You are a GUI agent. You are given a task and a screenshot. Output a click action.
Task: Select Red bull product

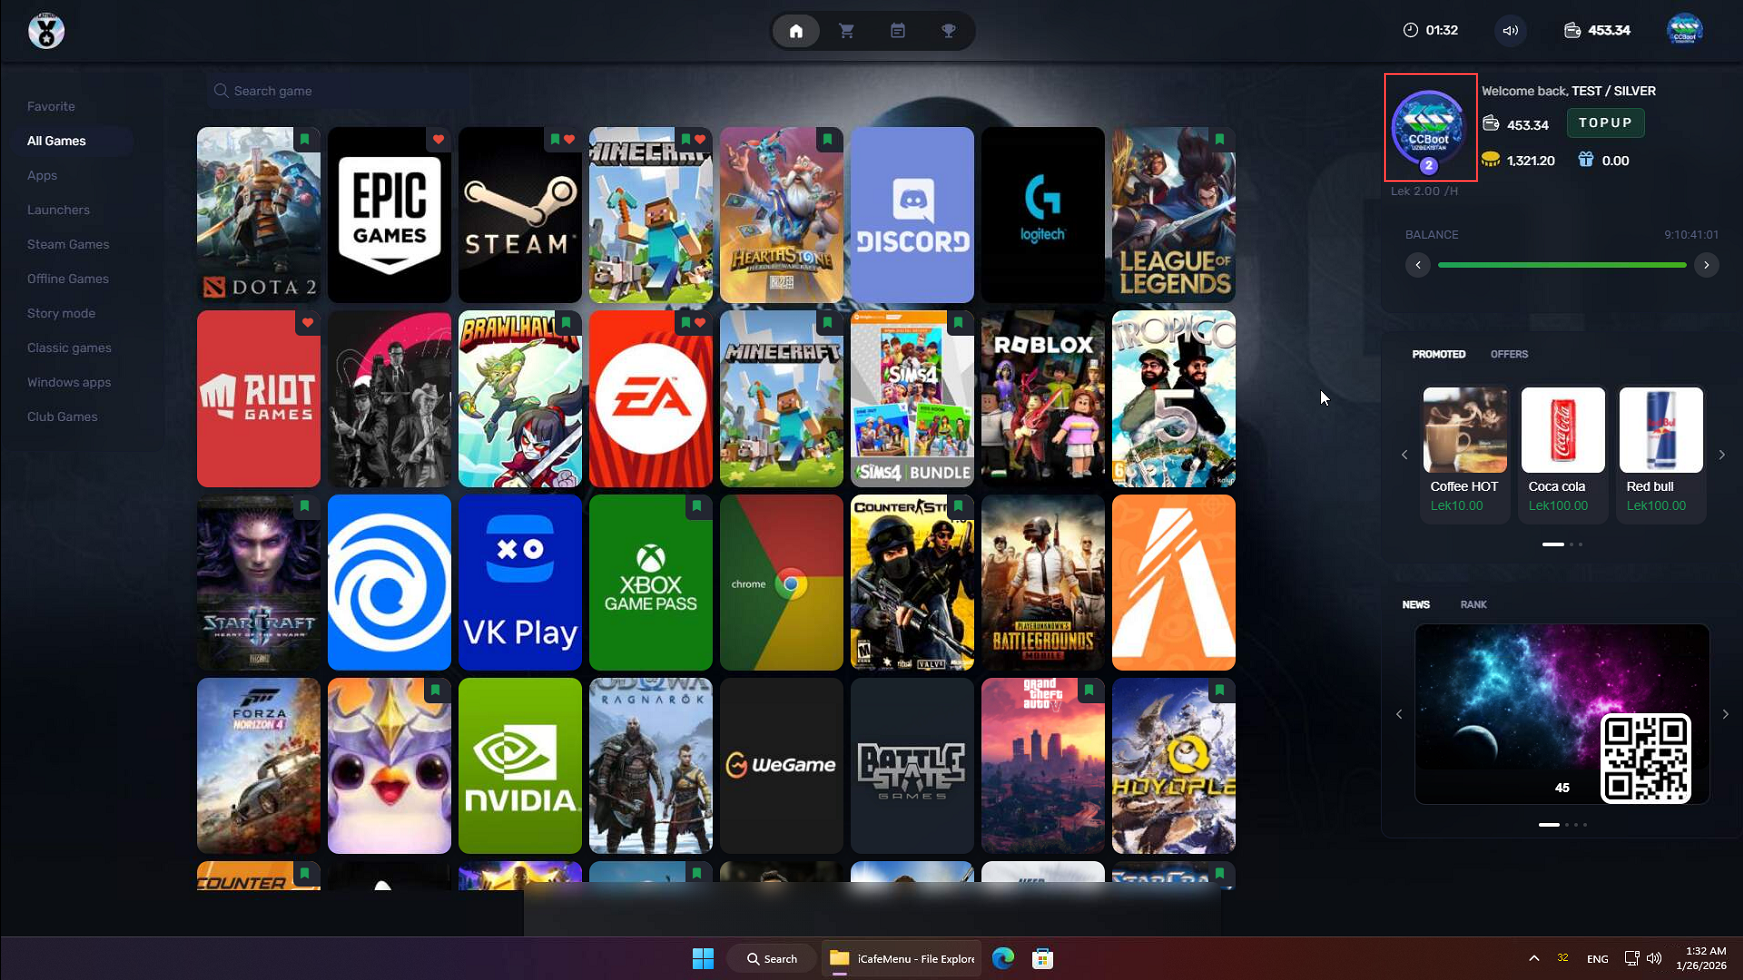point(1661,453)
